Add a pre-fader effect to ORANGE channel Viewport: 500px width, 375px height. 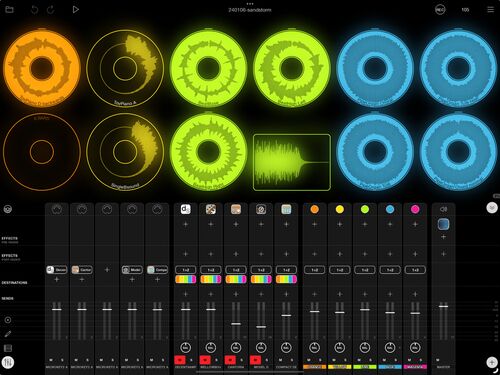(x=314, y=224)
